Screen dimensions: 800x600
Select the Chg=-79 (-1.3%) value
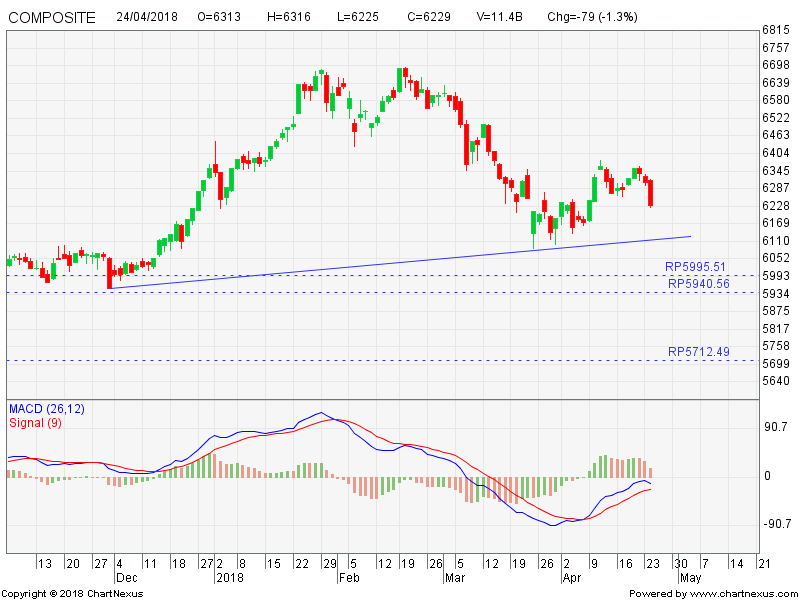click(x=592, y=18)
